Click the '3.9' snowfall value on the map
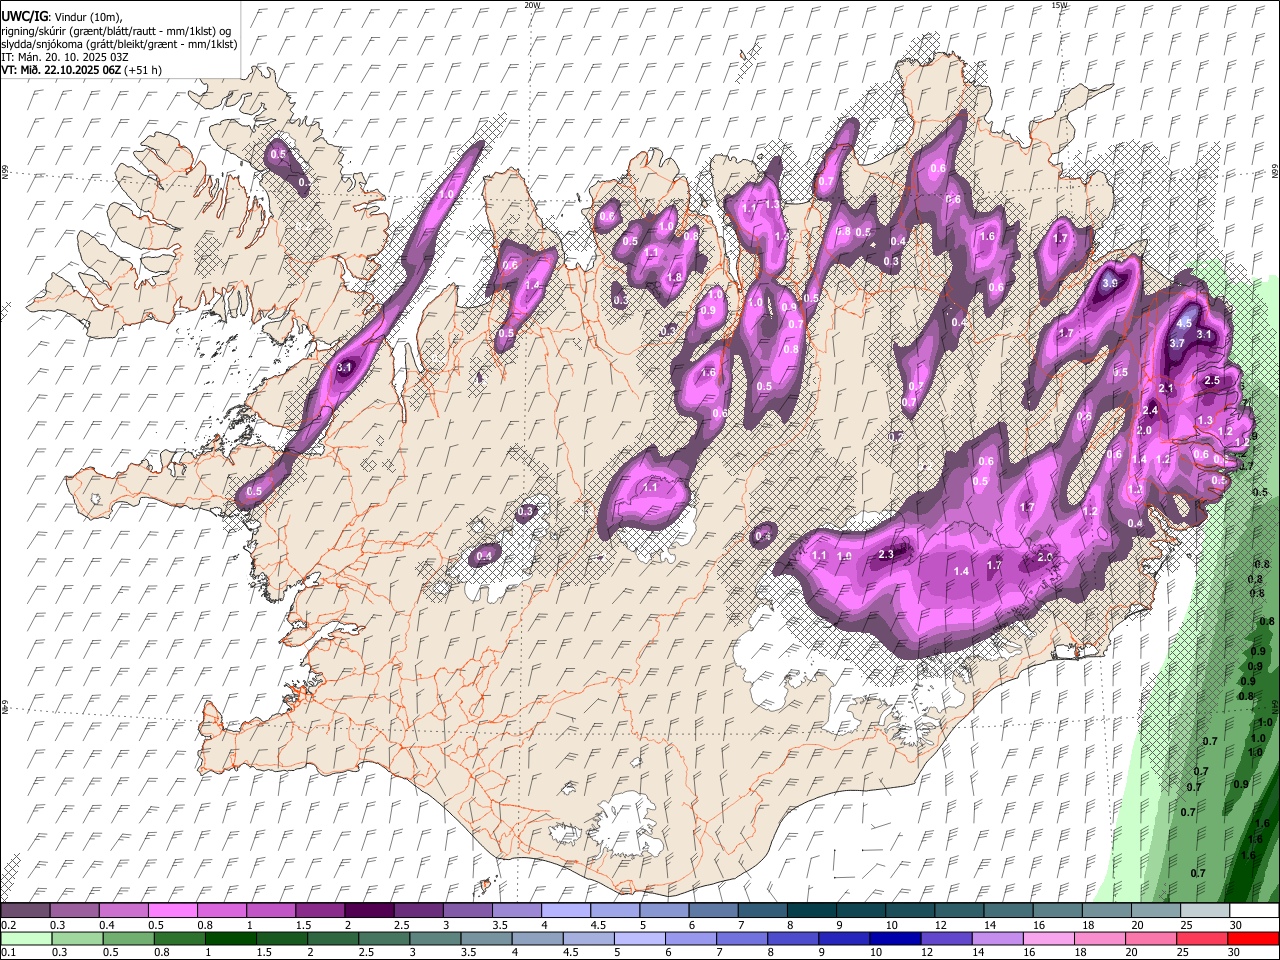The width and height of the screenshot is (1280, 960). [1109, 283]
